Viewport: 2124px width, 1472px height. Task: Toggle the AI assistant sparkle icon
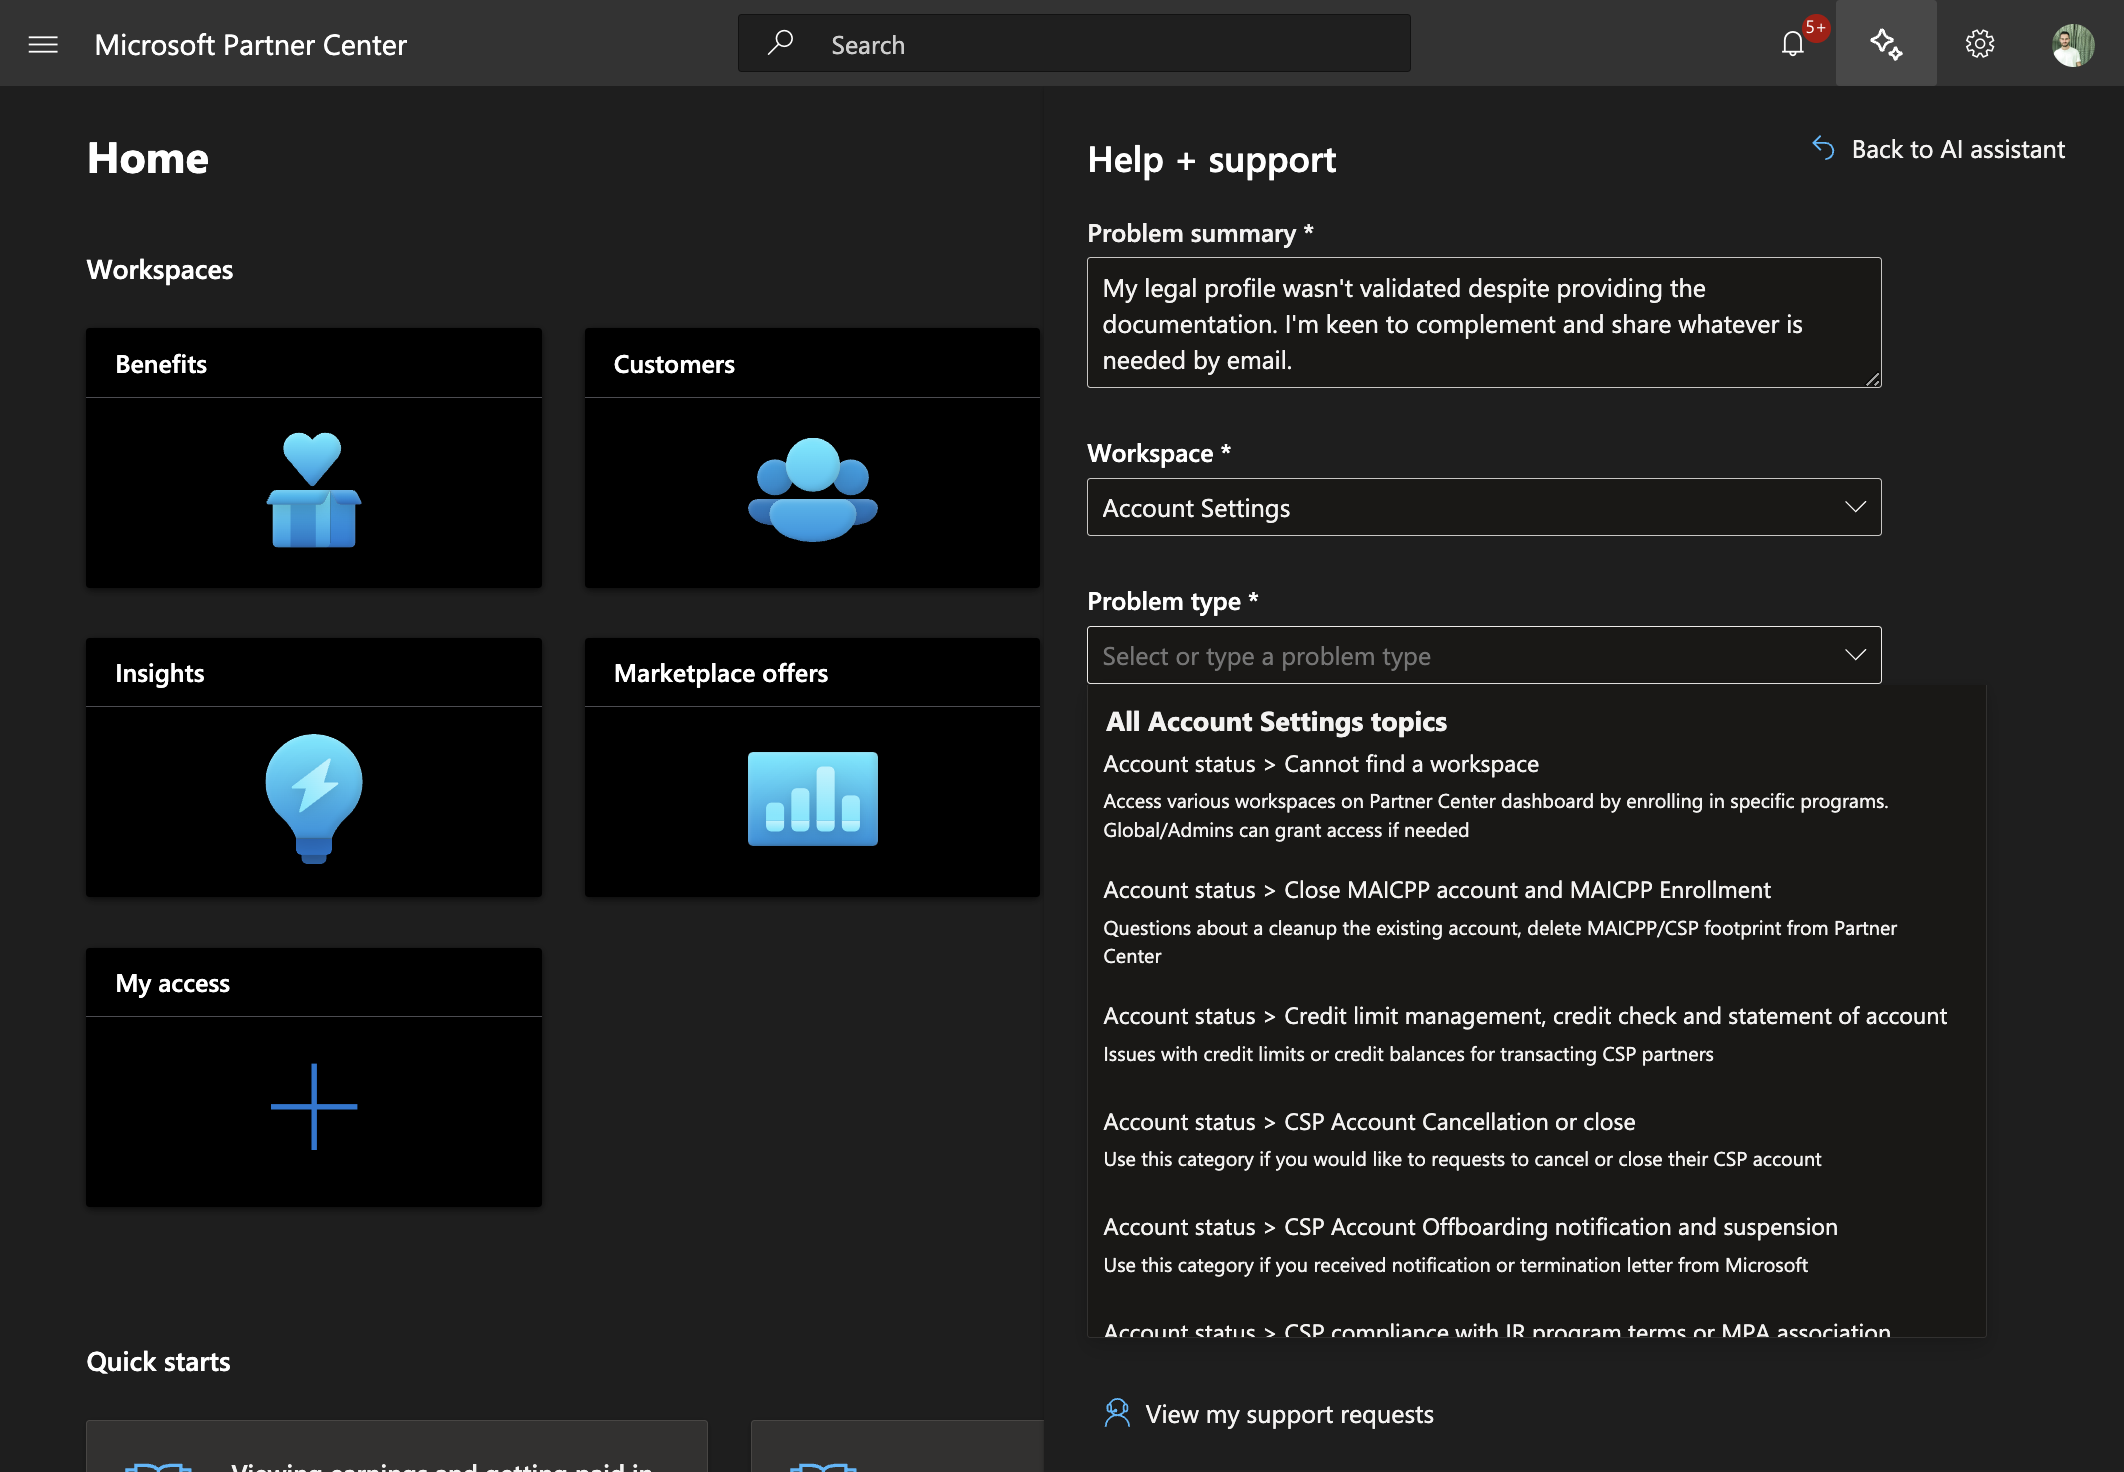click(1886, 44)
